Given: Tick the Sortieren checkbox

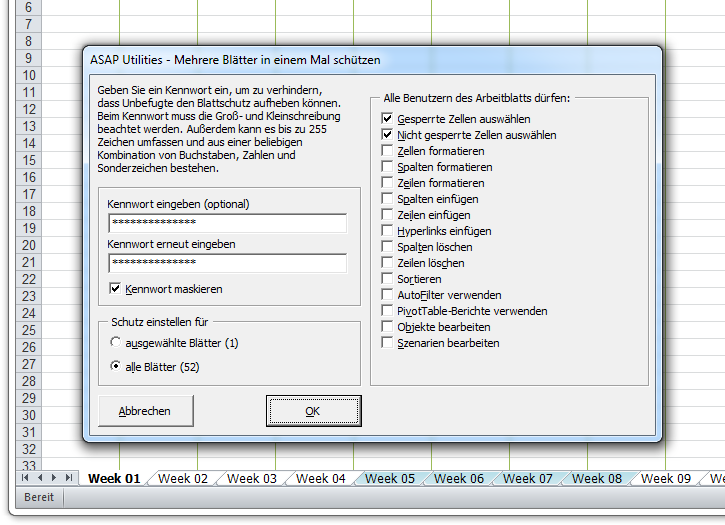Looking at the screenshot, I should (387, 278).
